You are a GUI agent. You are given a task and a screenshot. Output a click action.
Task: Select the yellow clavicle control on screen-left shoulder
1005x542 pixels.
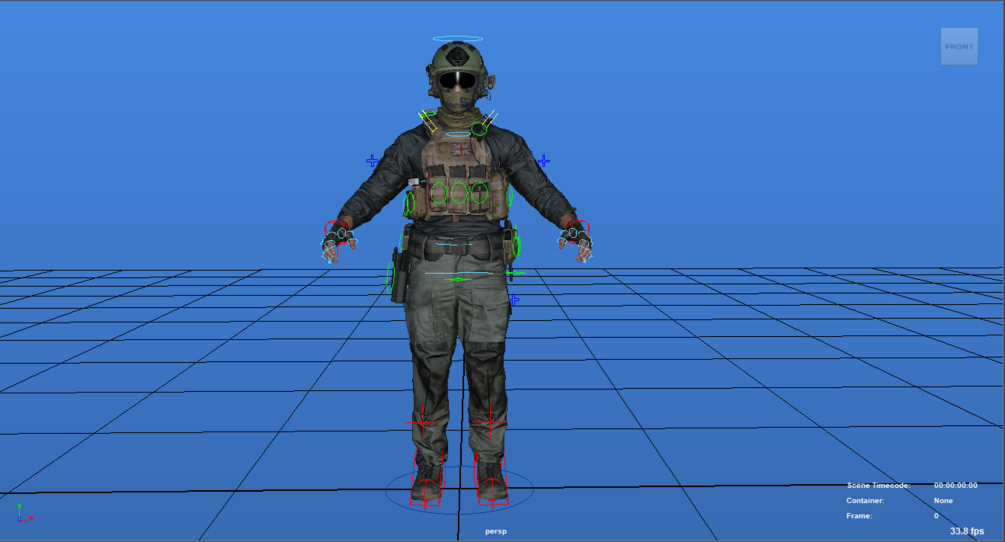[428, 121]
